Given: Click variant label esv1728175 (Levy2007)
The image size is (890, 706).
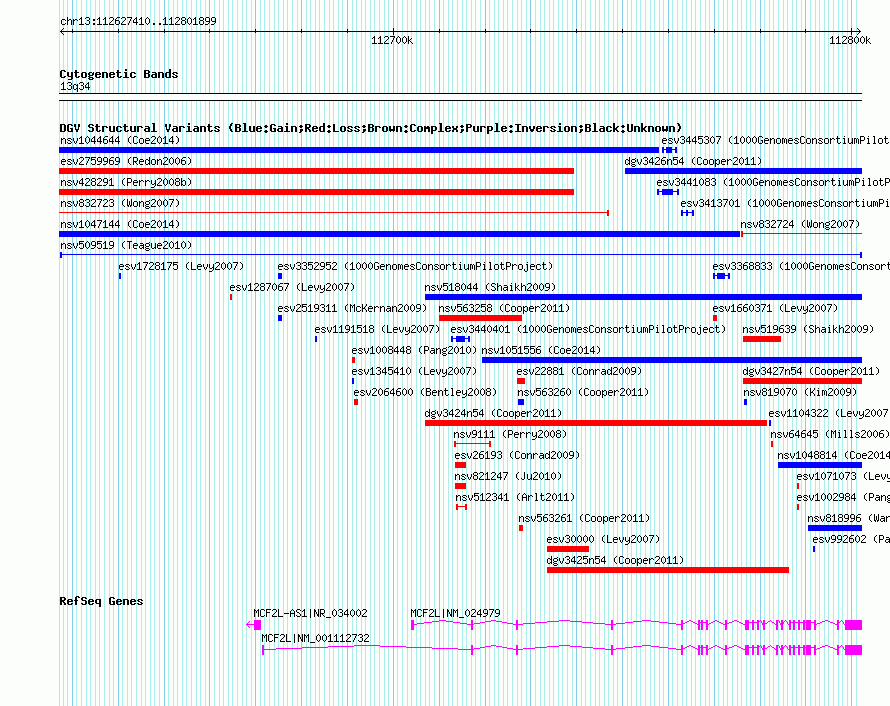Looking at the screenshot, I should [181, 266].
